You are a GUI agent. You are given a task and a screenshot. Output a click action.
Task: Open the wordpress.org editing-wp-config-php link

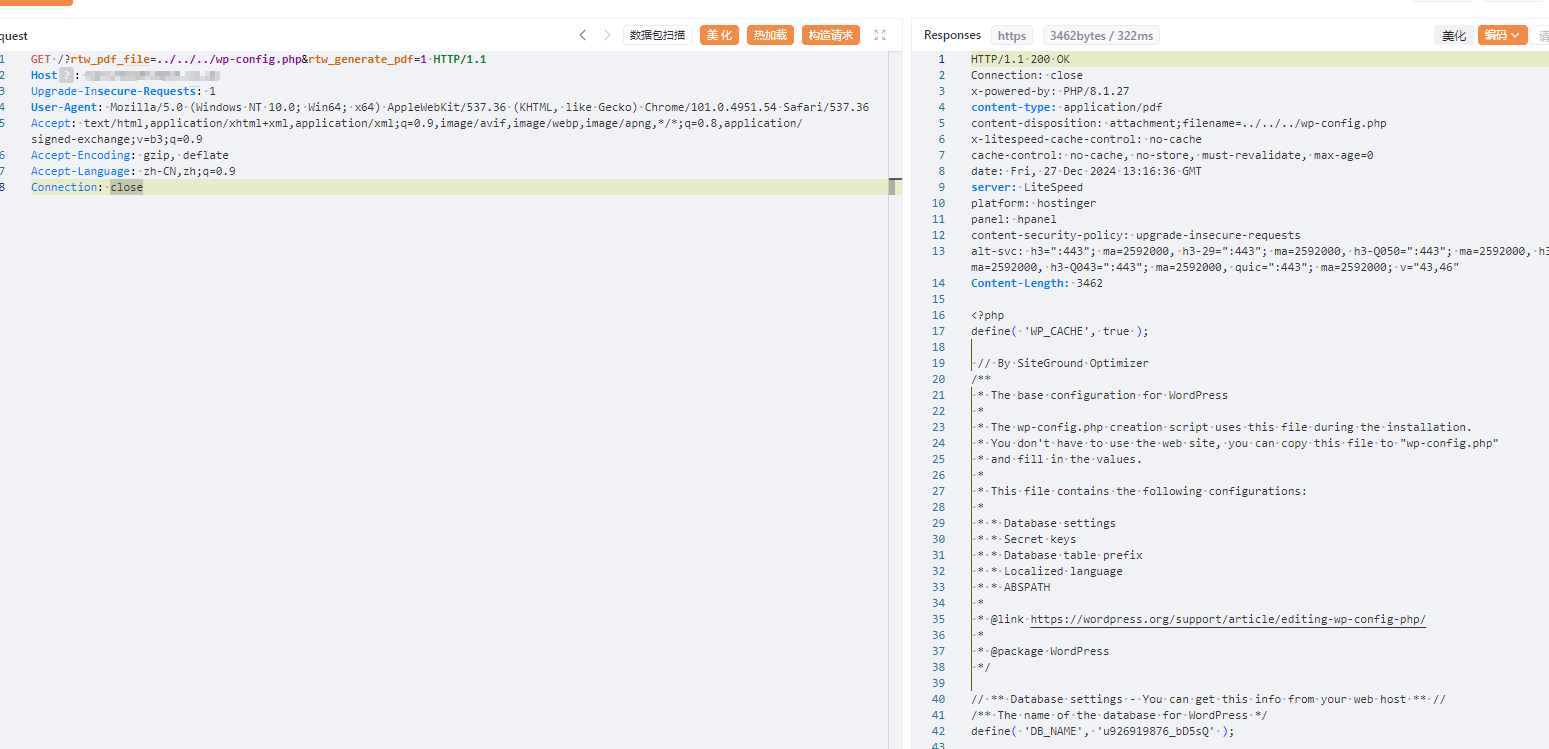pyautogui.click(x=1228, y=619)
